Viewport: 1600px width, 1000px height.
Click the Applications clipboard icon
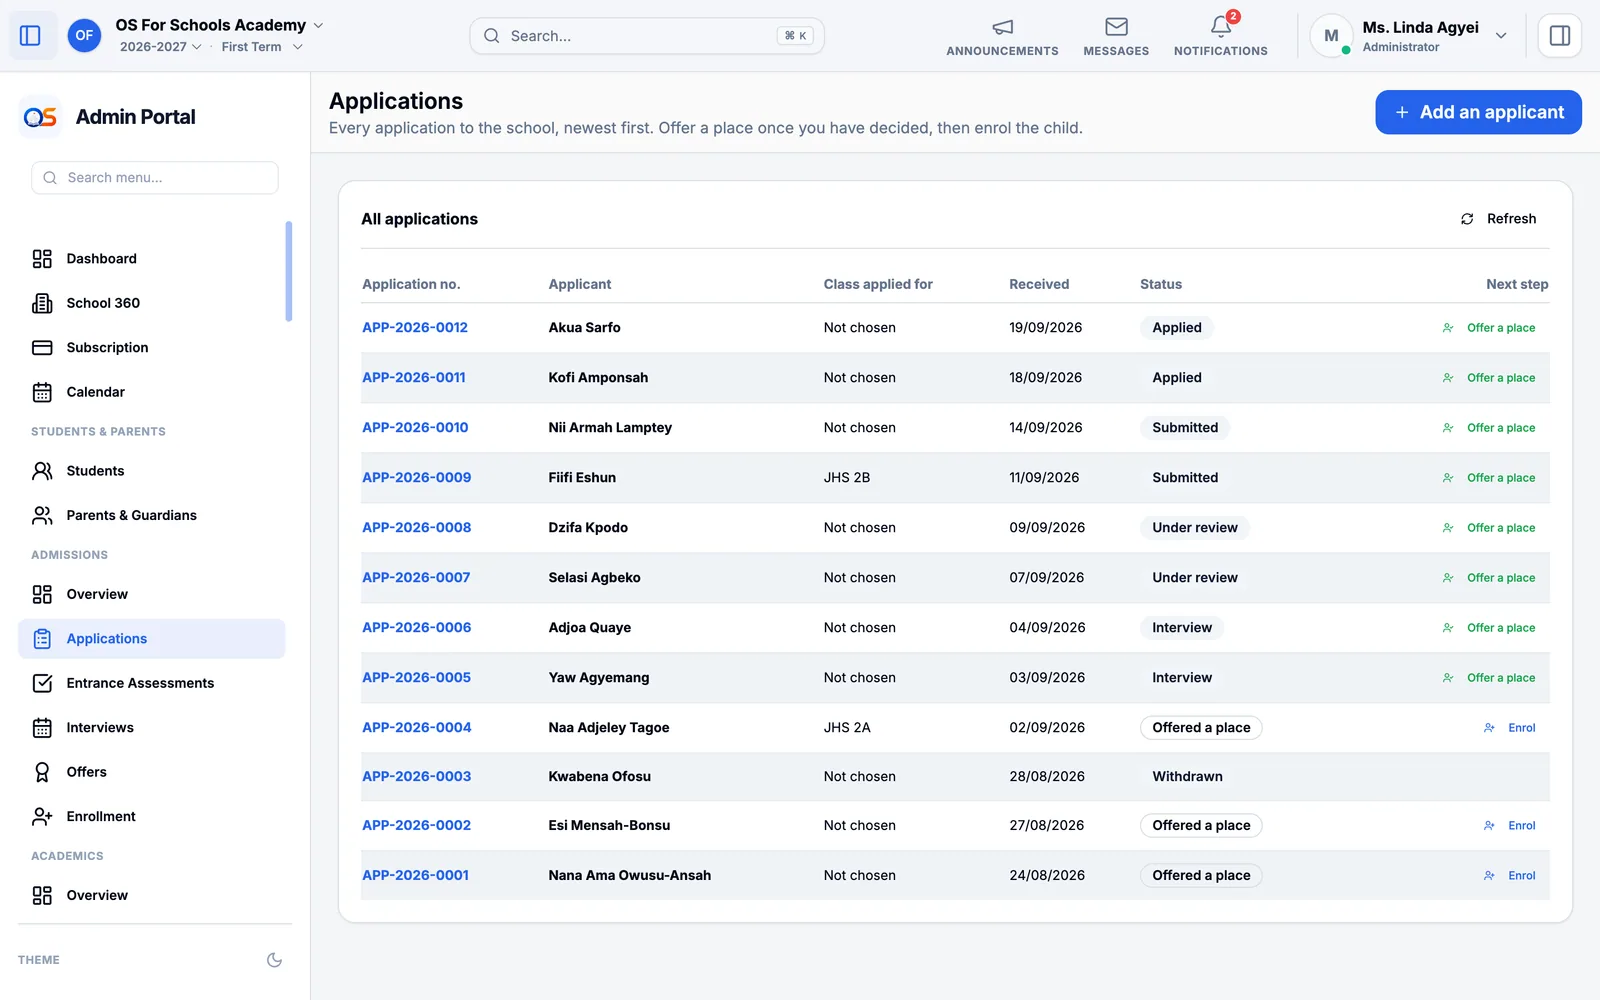(x=42, y=639)
